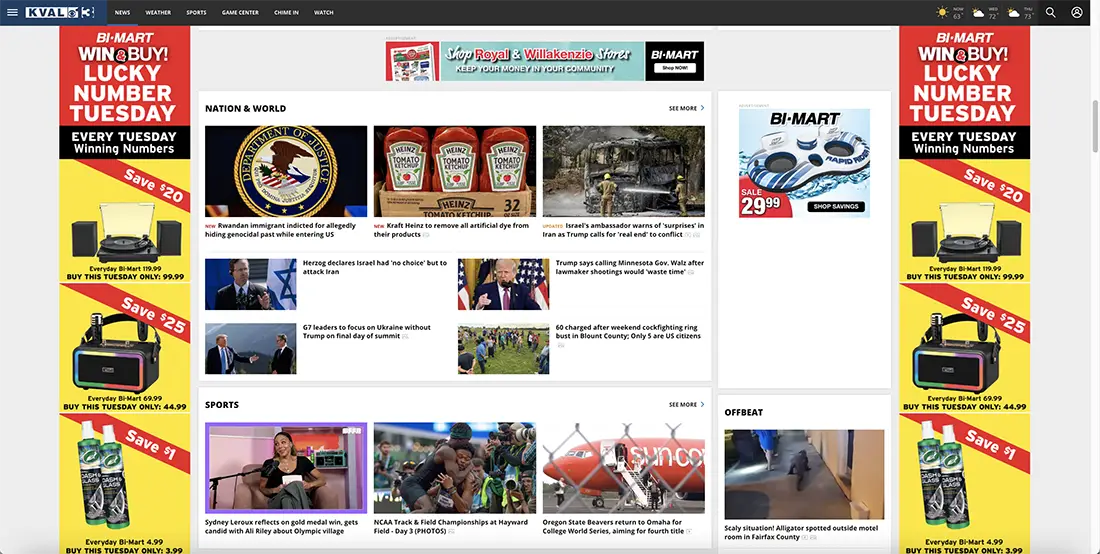The height and width of the screenshot is (554, 1100).
Task: Open the Chime In menu item
Action: (x=286, y=13)
